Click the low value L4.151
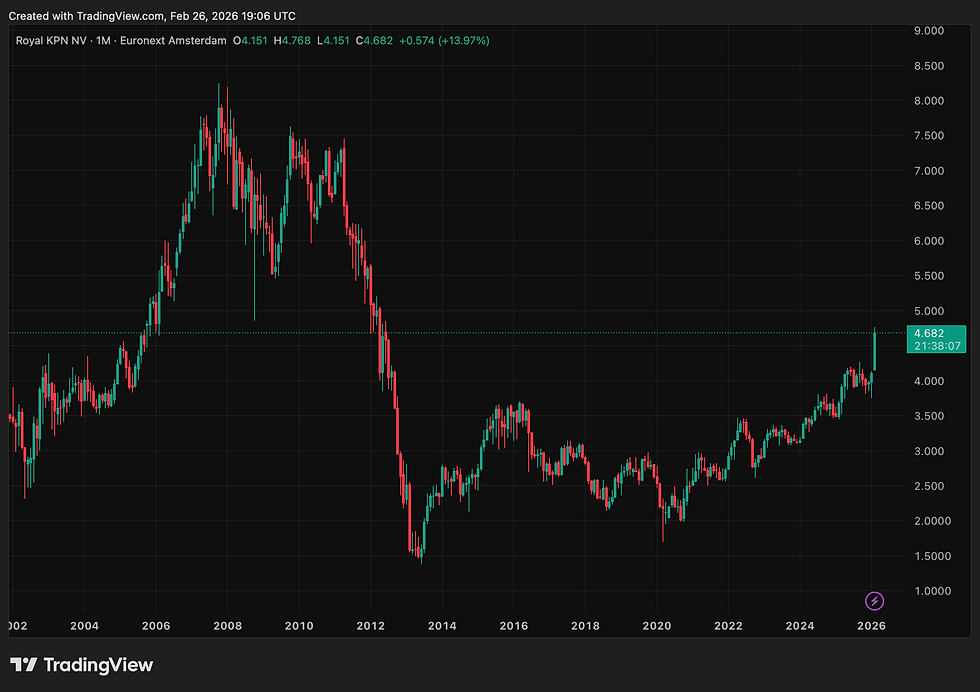The image size is (980, 692). point(333,41)
